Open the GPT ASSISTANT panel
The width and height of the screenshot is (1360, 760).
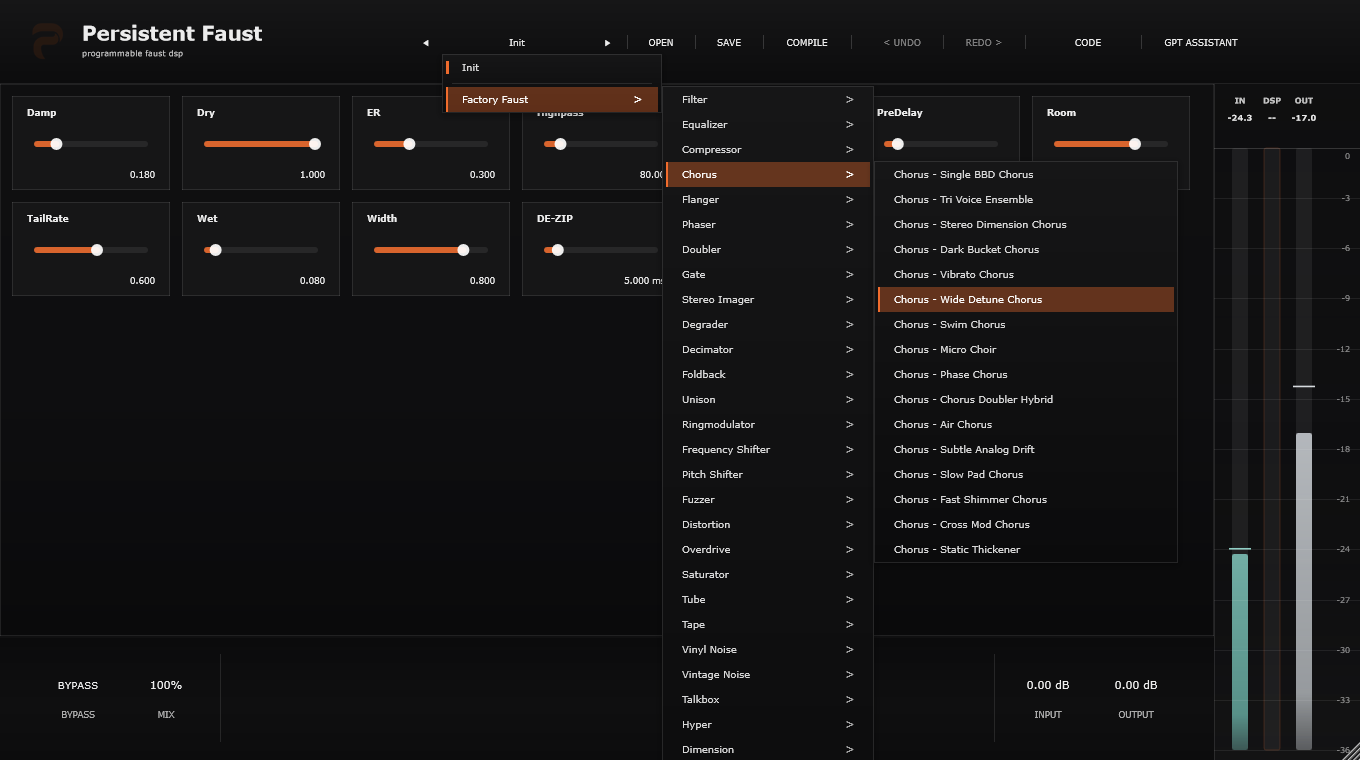[x=1201, y=43]
